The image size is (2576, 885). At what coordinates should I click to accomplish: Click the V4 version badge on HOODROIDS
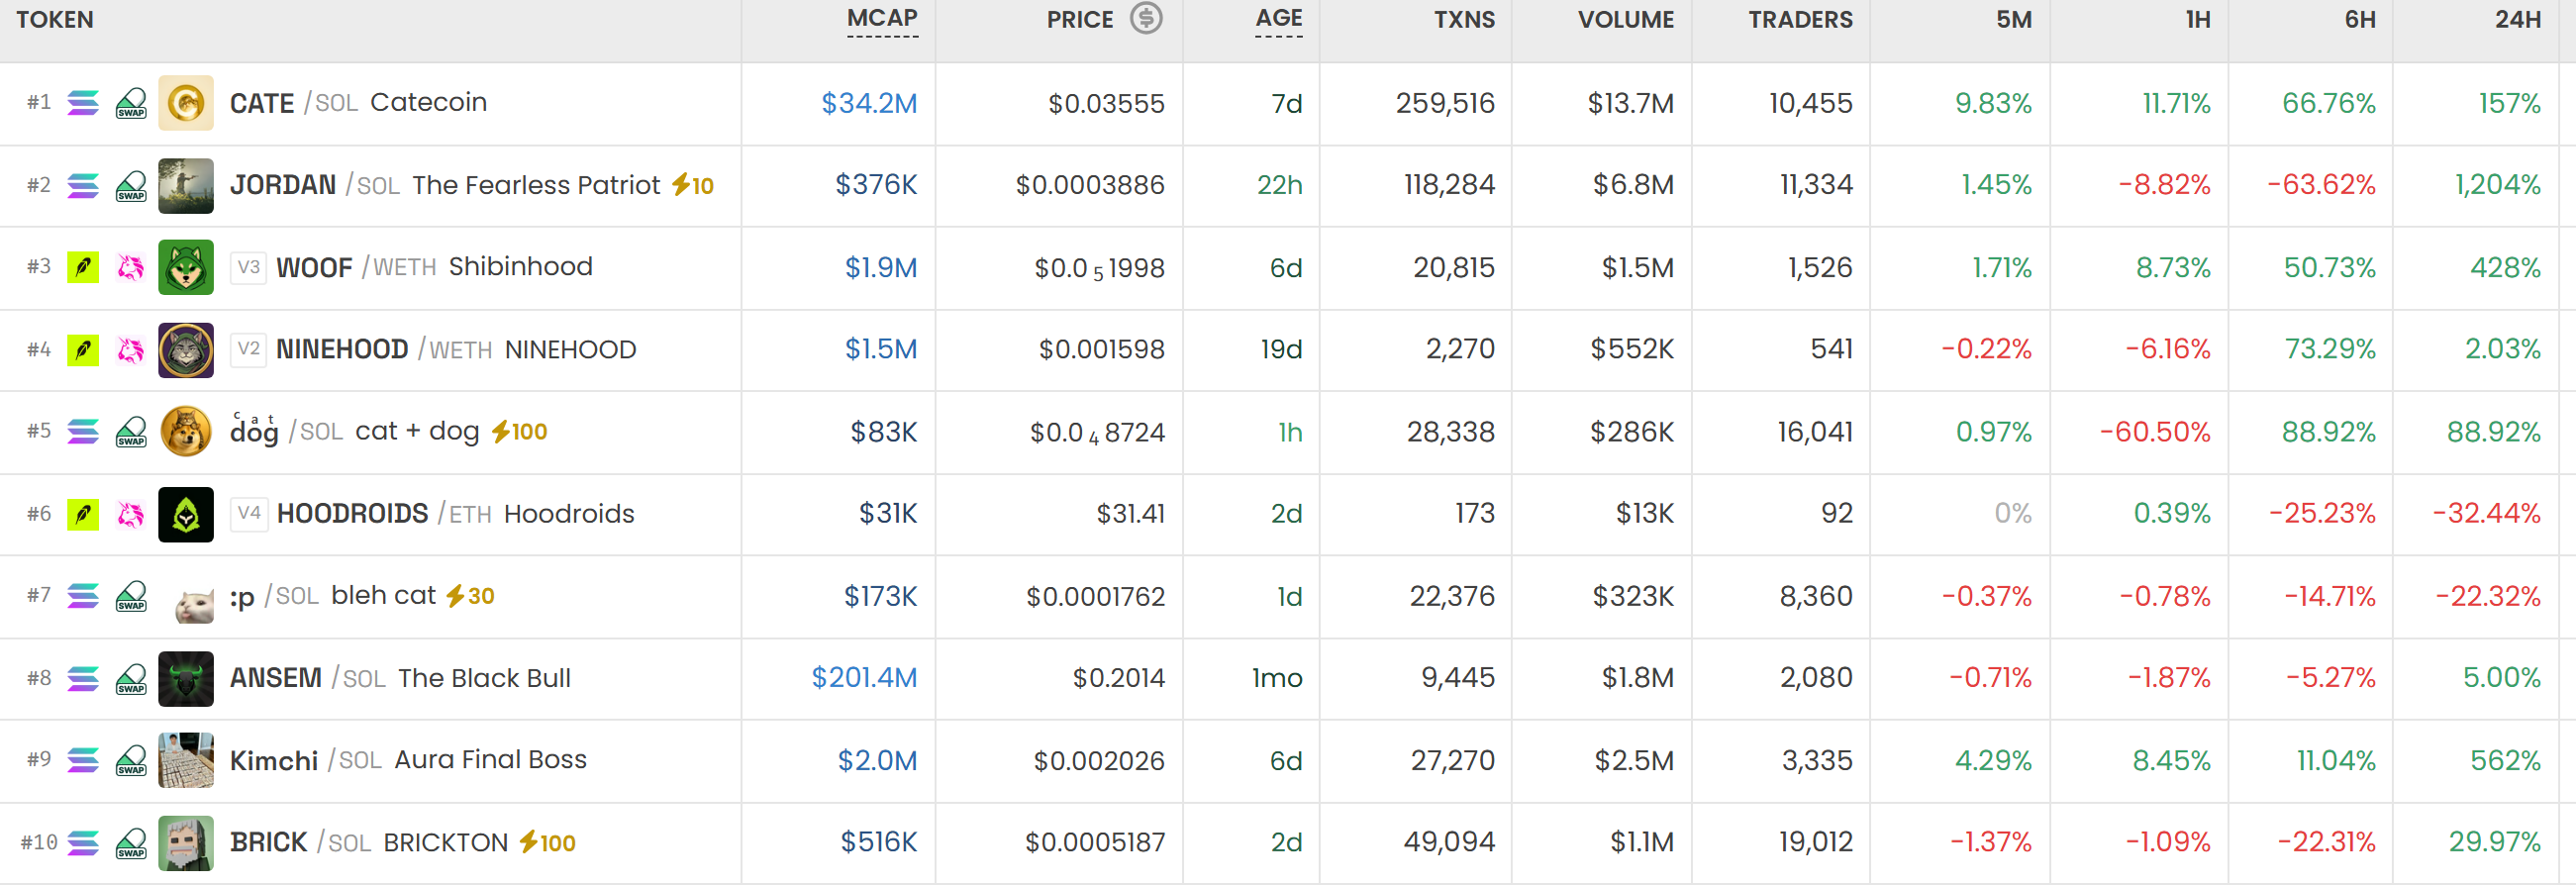point(248,514)
